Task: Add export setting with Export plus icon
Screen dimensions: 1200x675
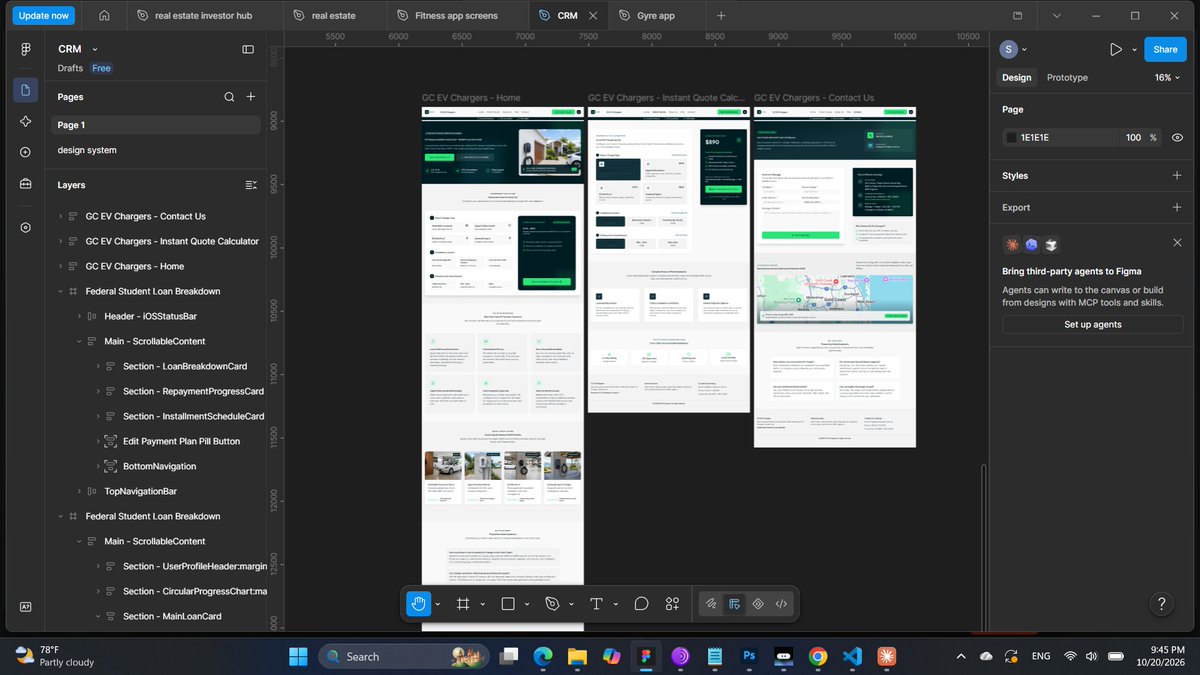Action: 1177,207
